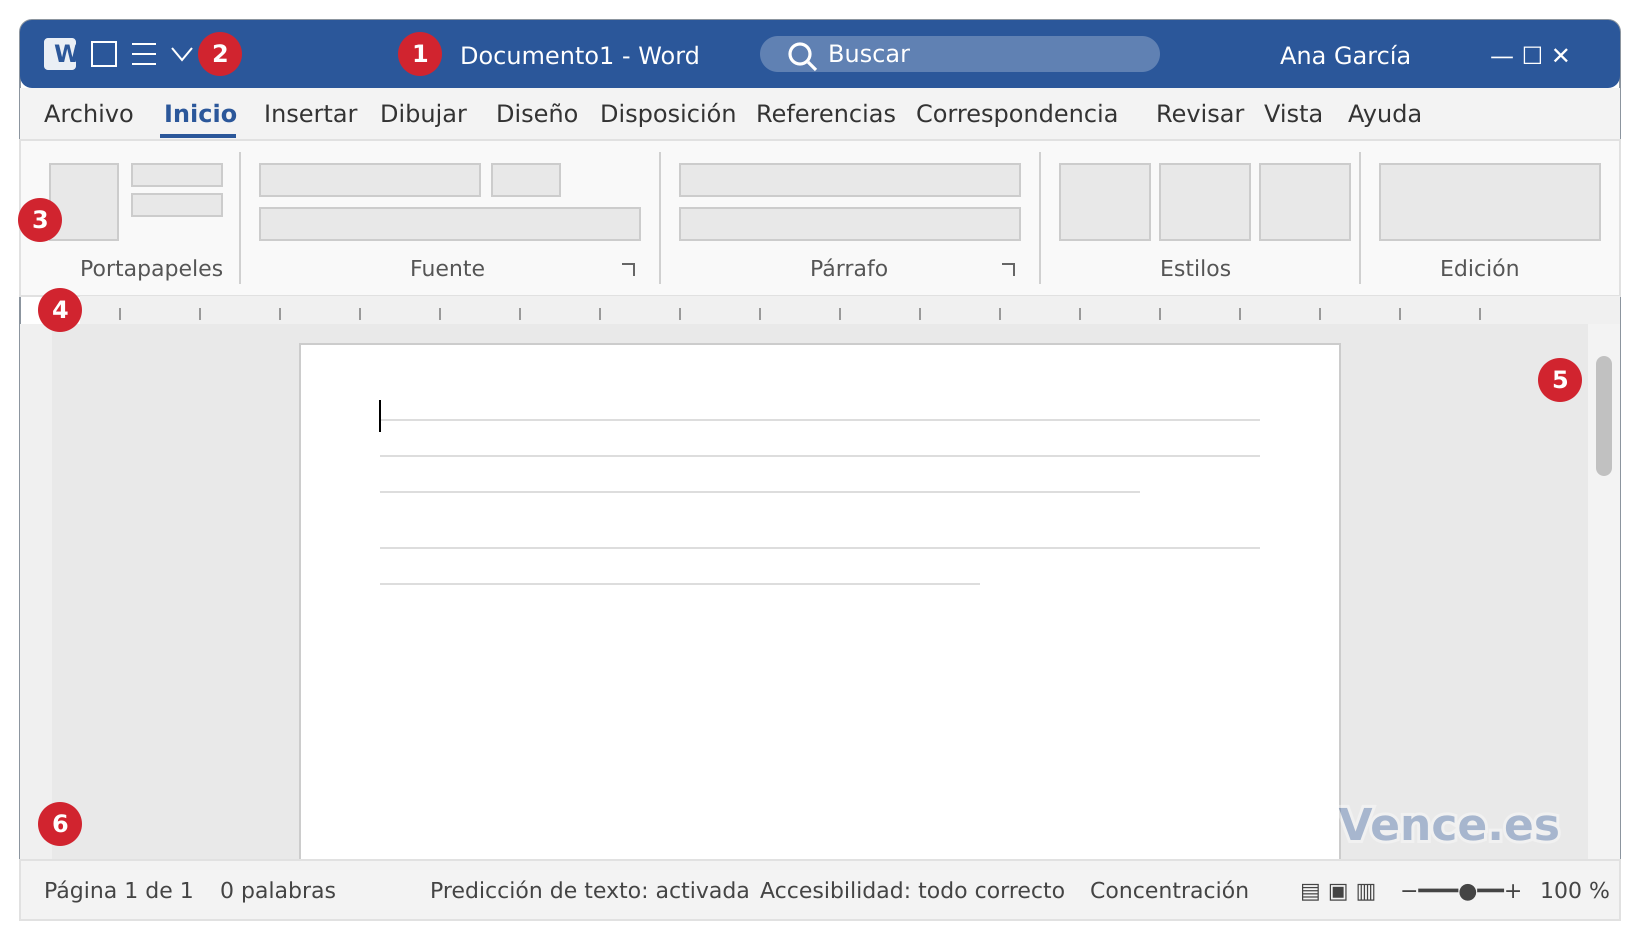The width and height of the screenshot is (1640, 940).
Task: Click the '0 palabras' word count
Action: coord(278,891)
